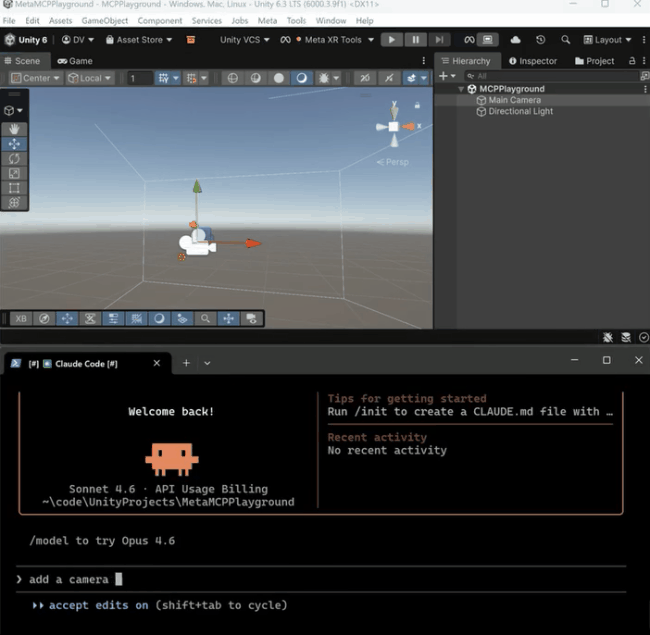Collapse the MCPPlayground scene tree

click(x=461, y=89)
